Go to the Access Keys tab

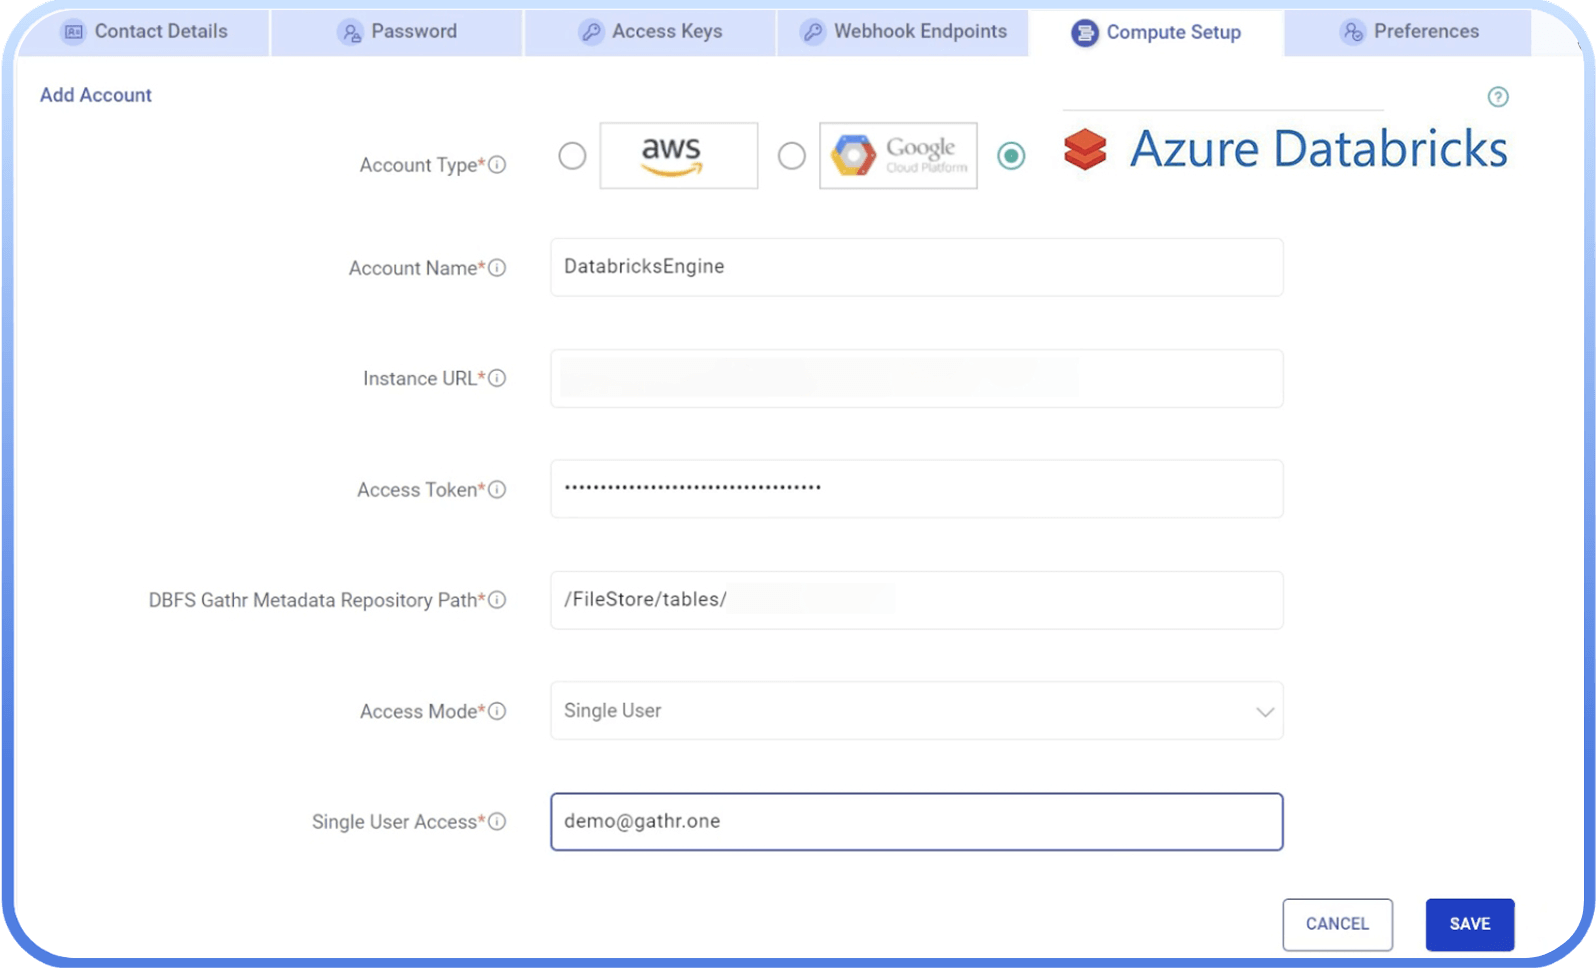[651, 32]
